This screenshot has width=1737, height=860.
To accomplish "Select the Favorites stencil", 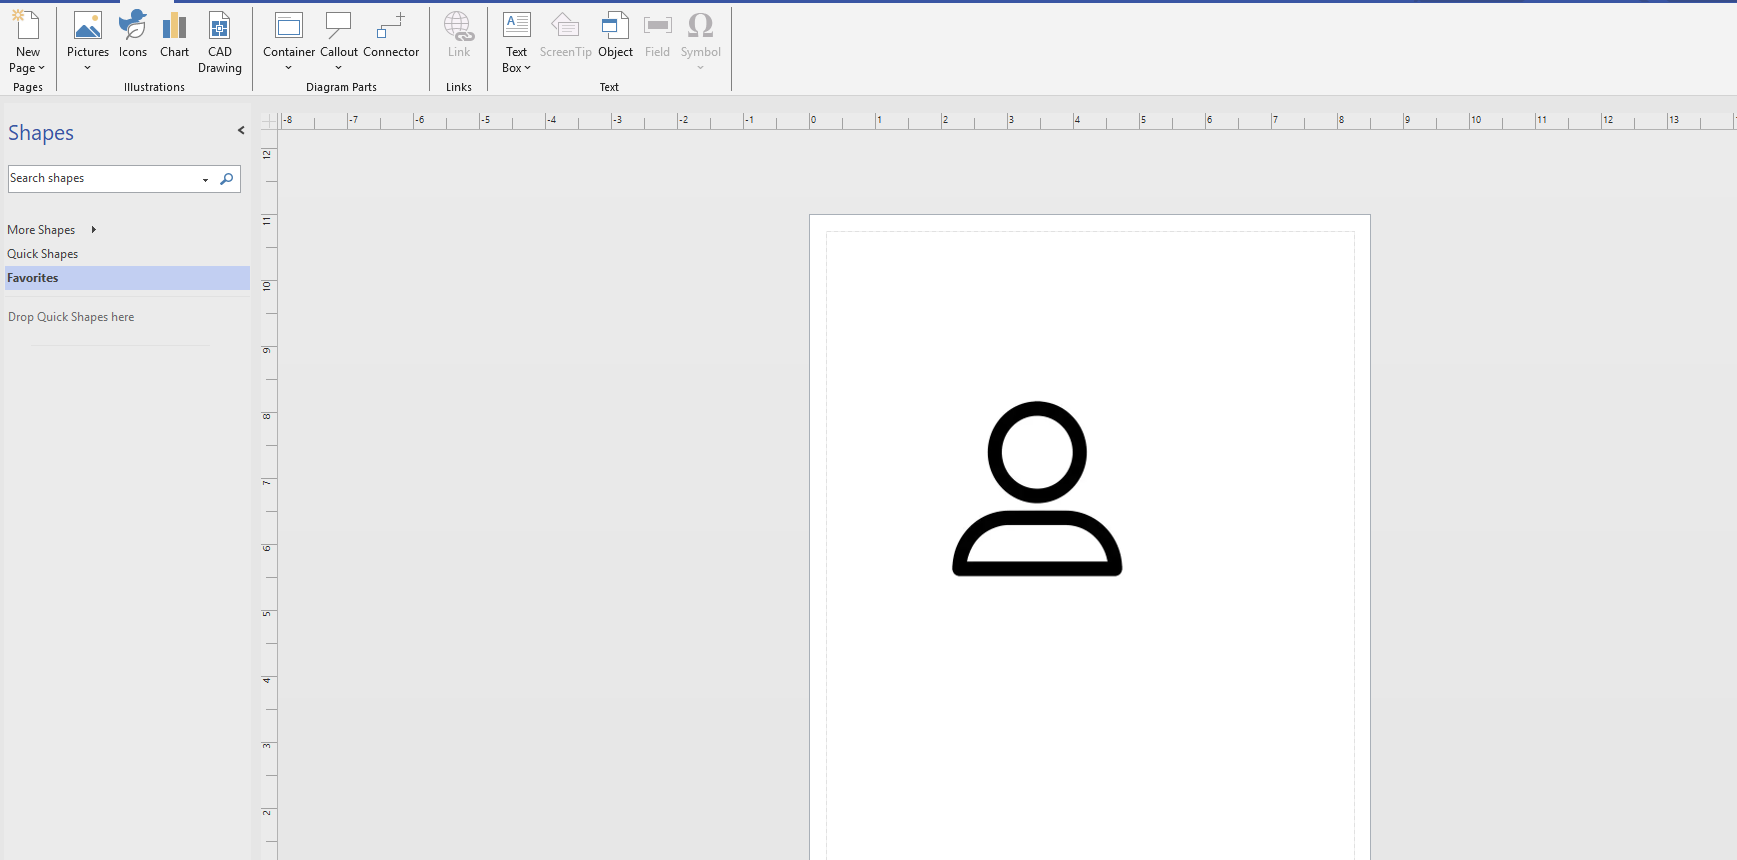I will 127,278.
